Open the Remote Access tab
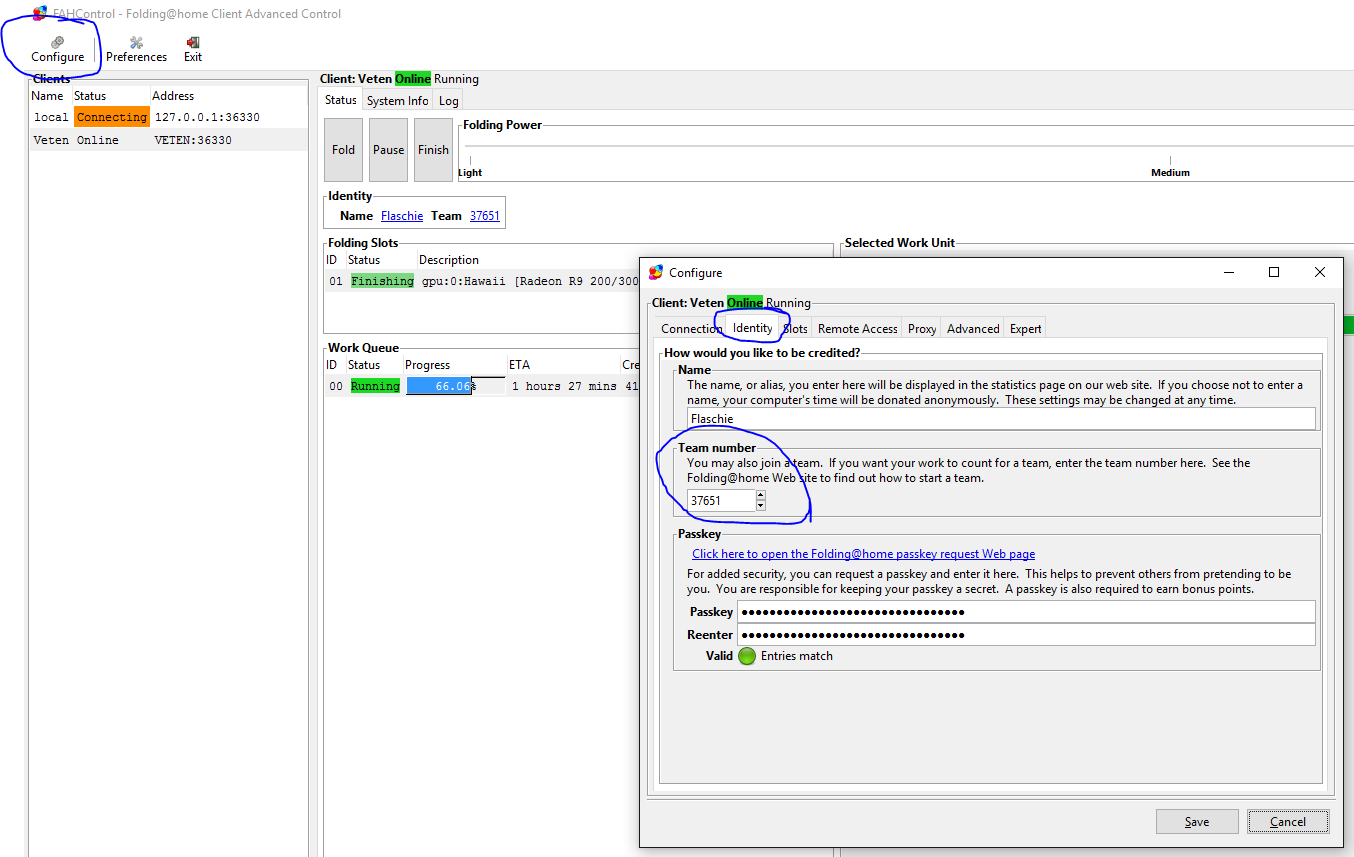 point(858,329)
